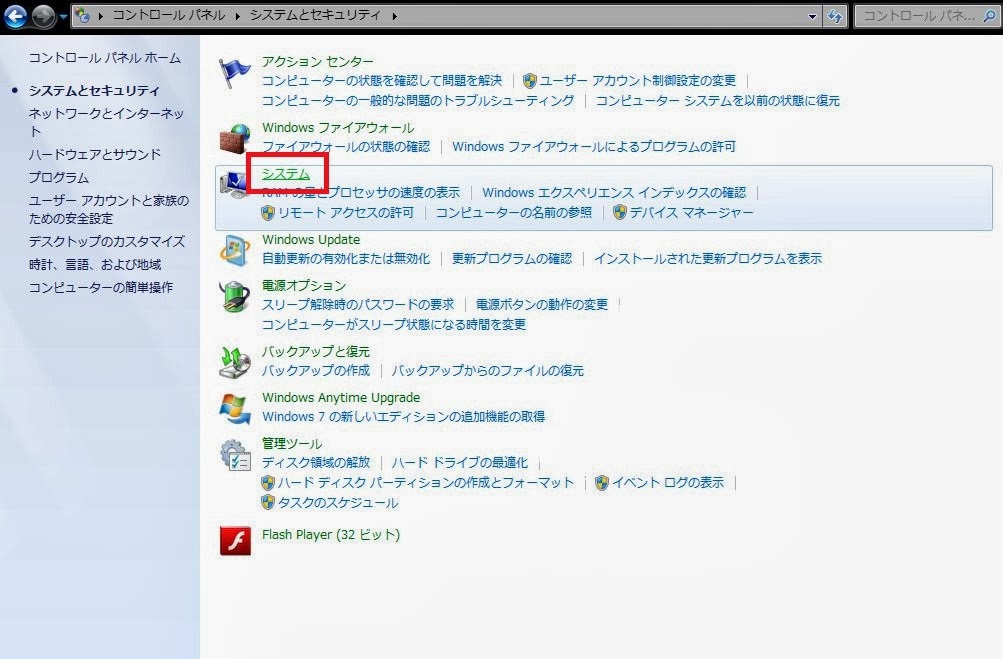This screenshot has width=1003, height=659.
Task: Open コンピューターの簡単操作 sidebar category
Action: click(101, 287)
